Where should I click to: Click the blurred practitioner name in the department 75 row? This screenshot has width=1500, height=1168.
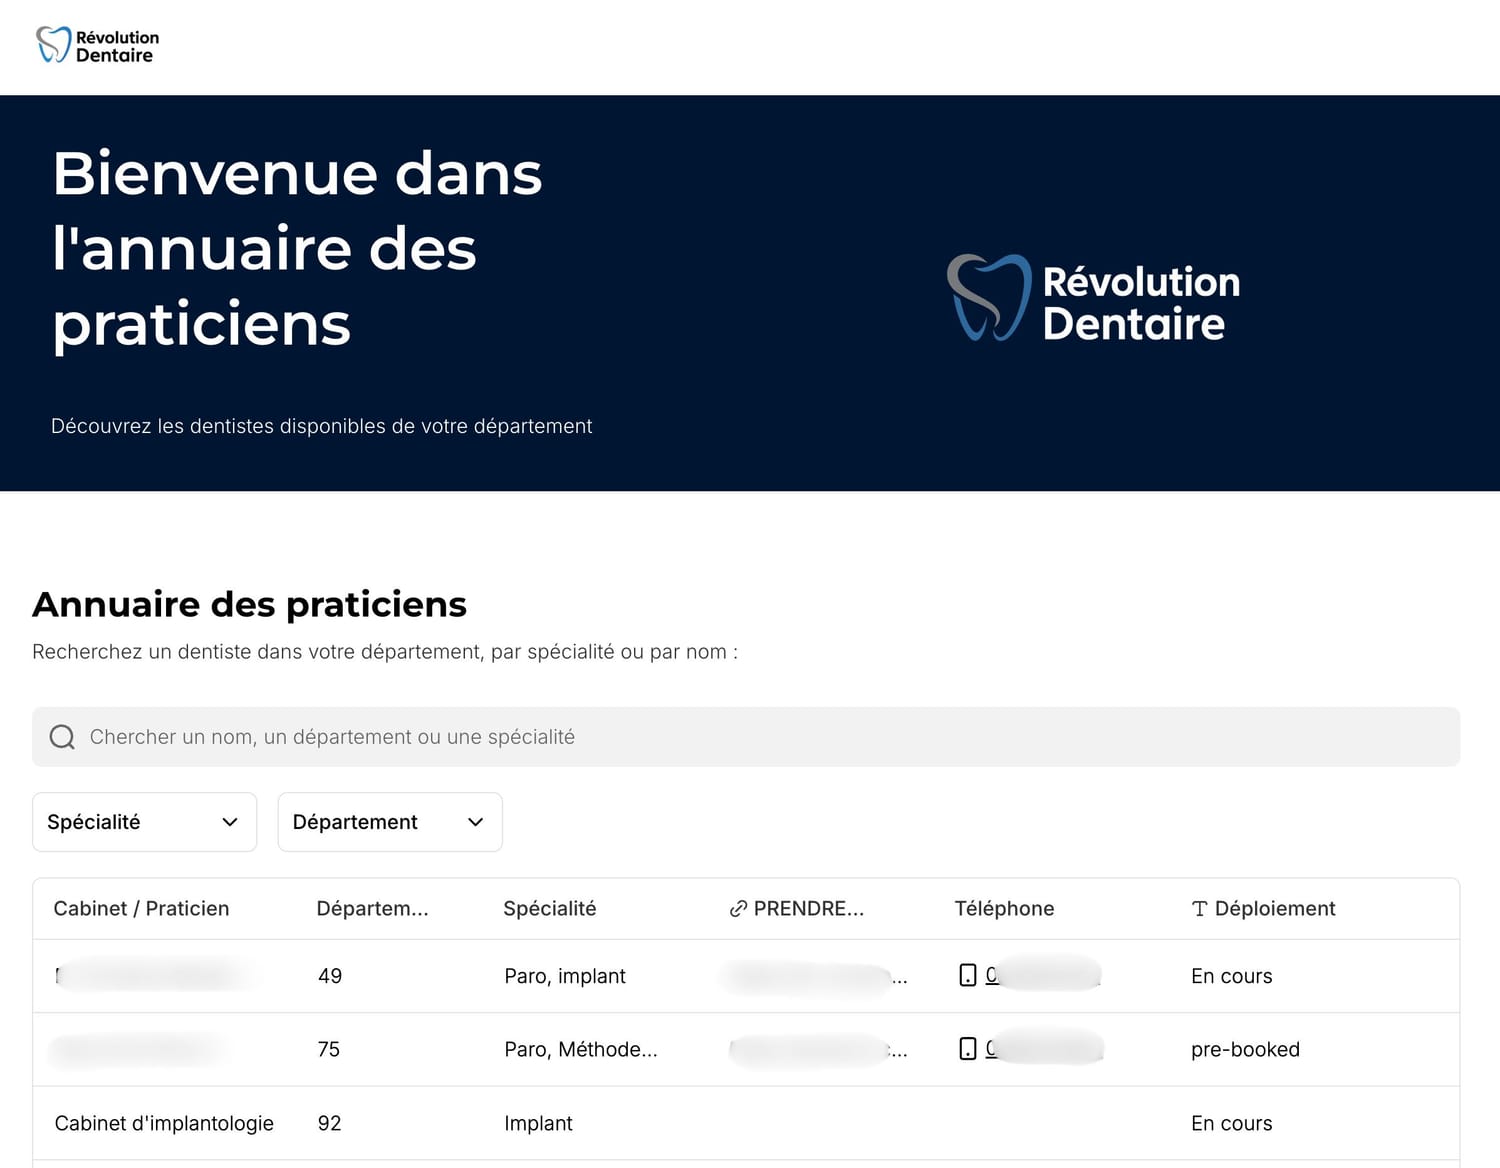138,1050
